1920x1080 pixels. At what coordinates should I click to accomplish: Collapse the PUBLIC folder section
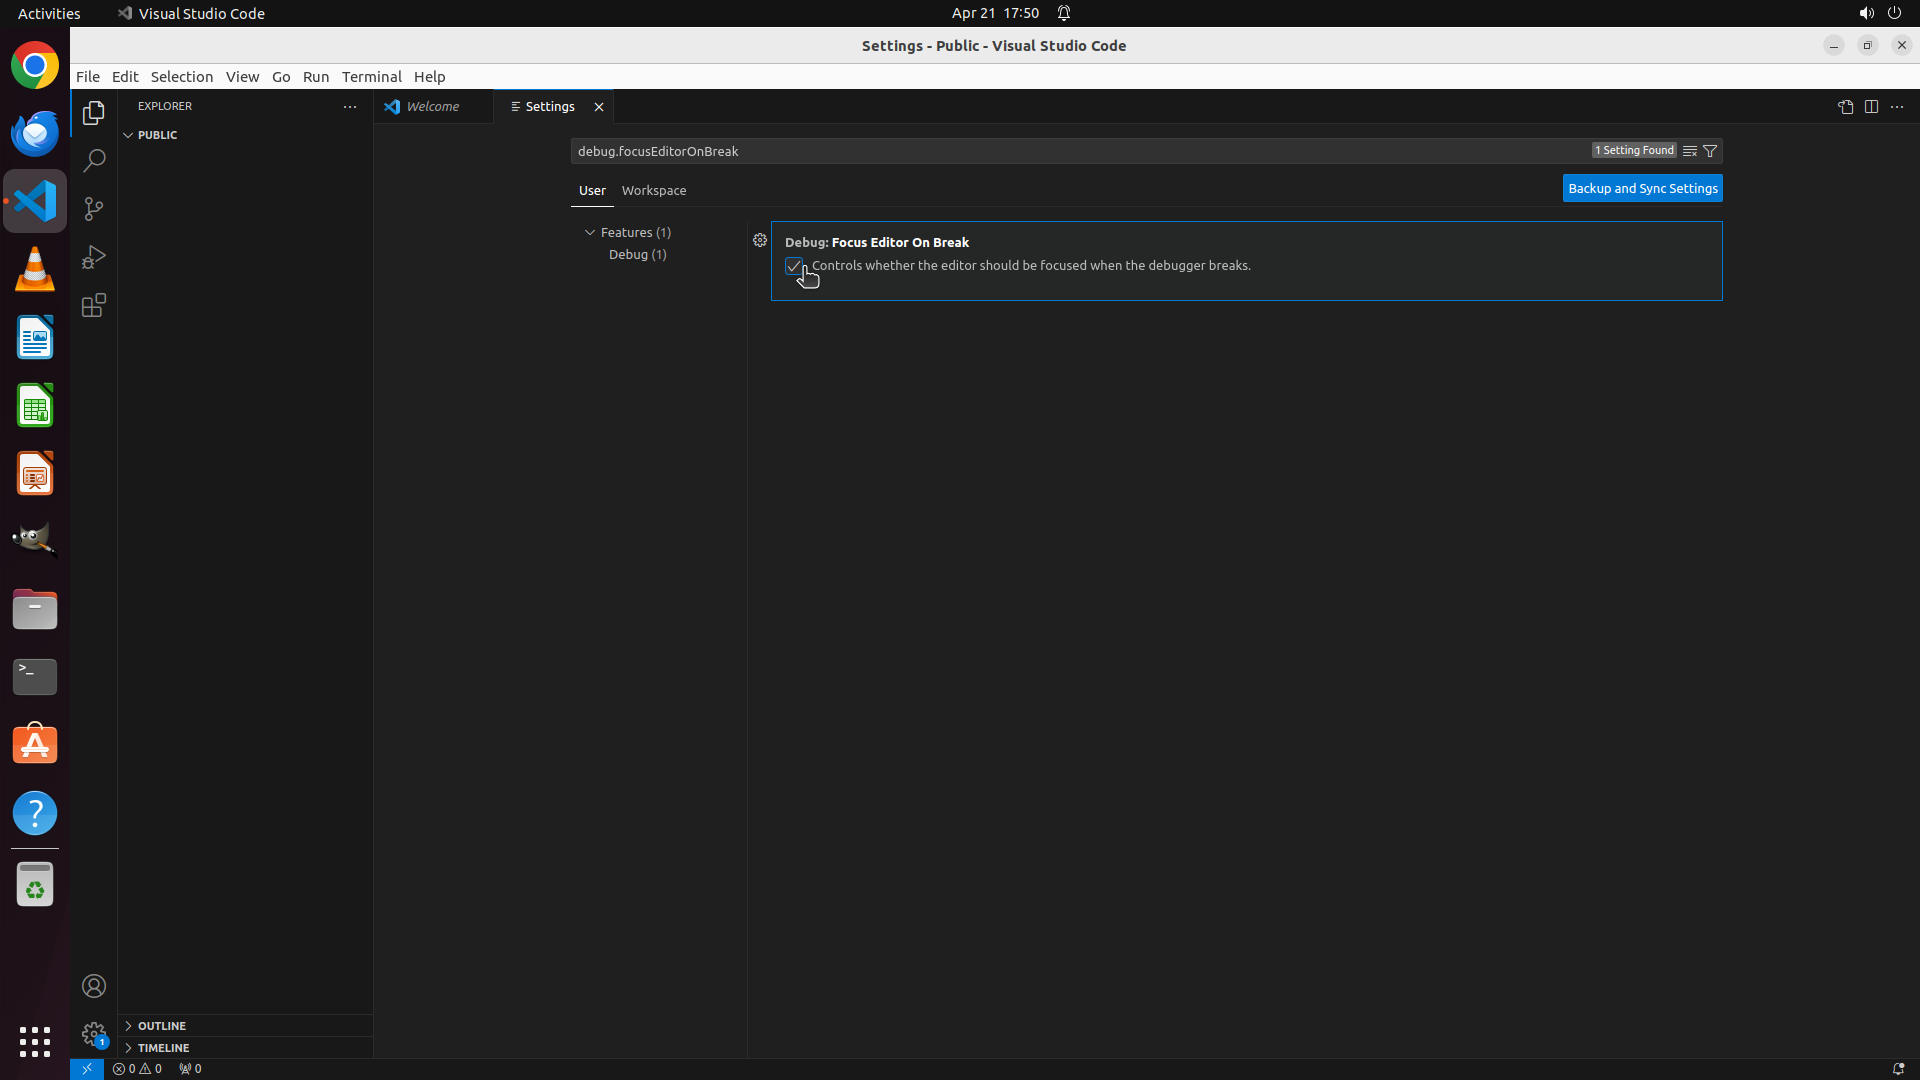coord(157,135)
